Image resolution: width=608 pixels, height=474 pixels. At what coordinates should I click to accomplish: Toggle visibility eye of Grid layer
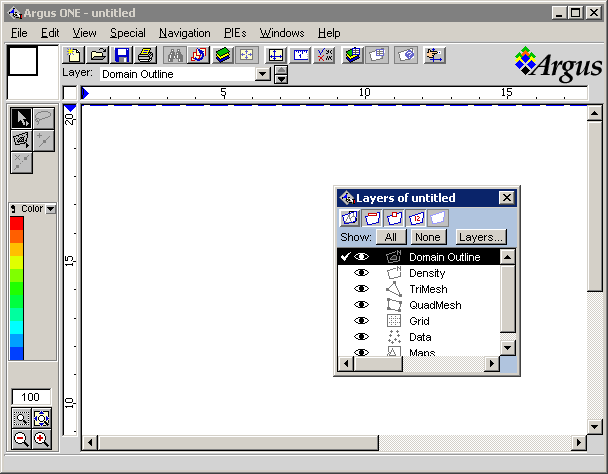(361, 321)
